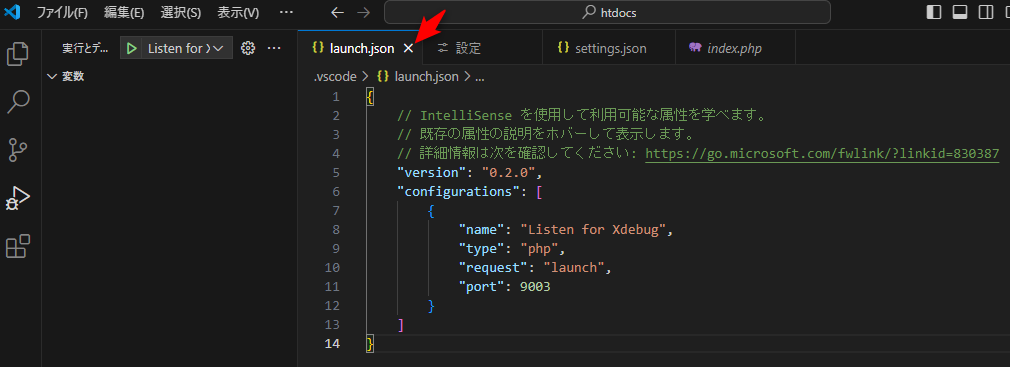Click the "type" key on line 9
The height and width of the screenshot is (367, 1010).
[x=481, y=249]
